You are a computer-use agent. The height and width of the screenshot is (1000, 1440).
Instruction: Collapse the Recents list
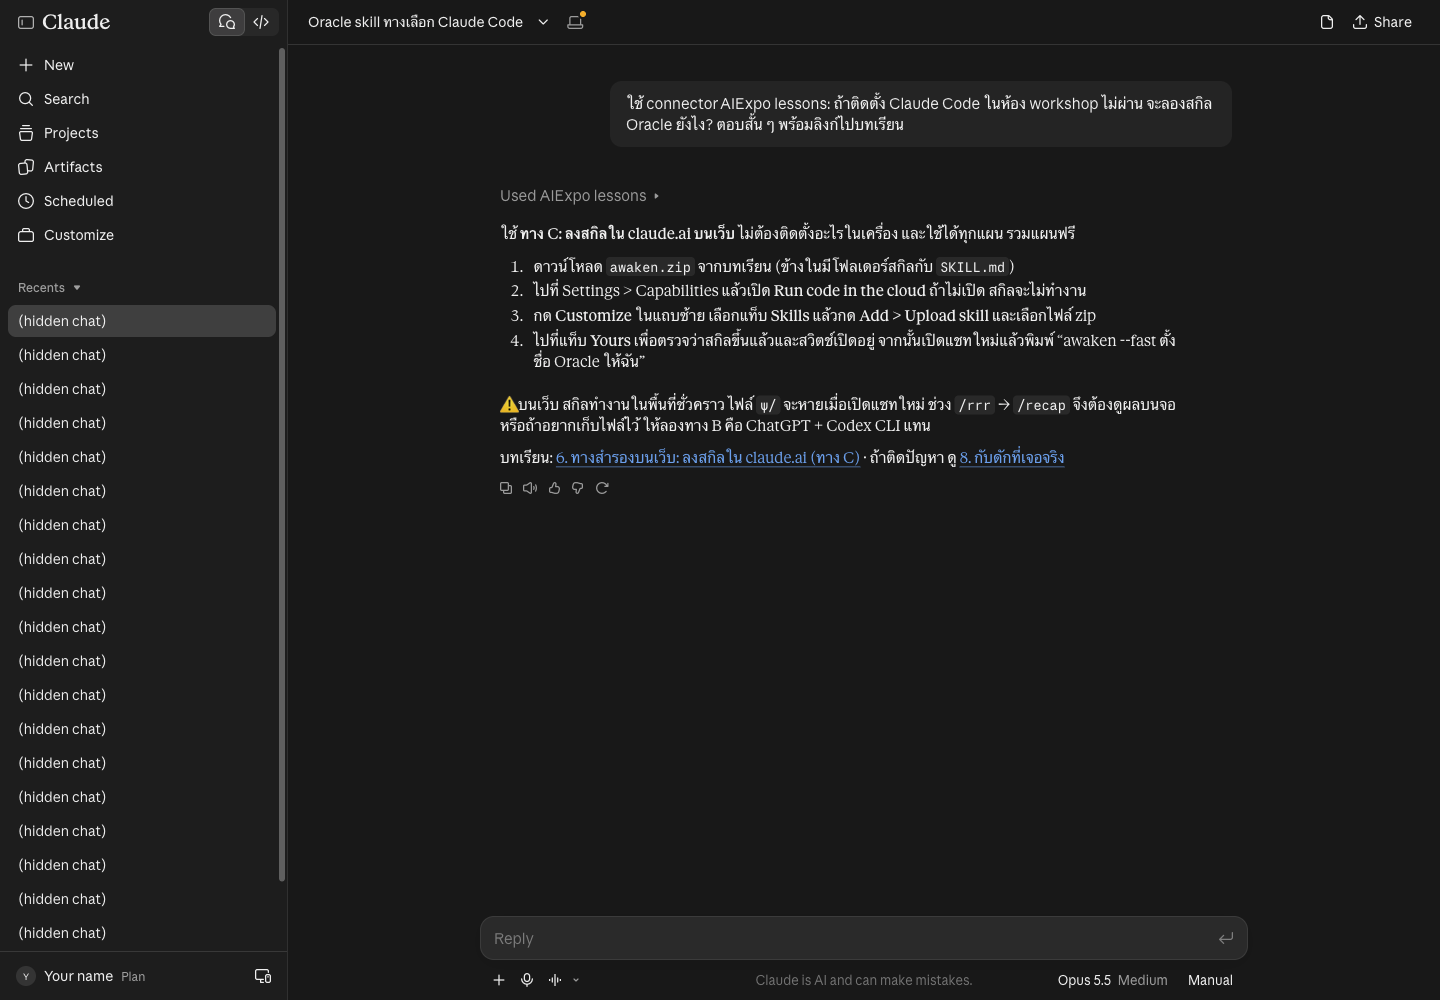point(49,288)
